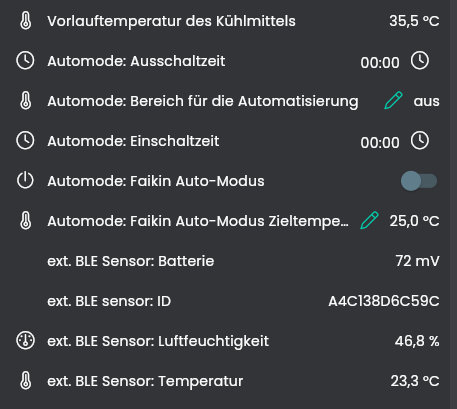Select the Einschaltzeit 00:00 time field

coord(380,143)
